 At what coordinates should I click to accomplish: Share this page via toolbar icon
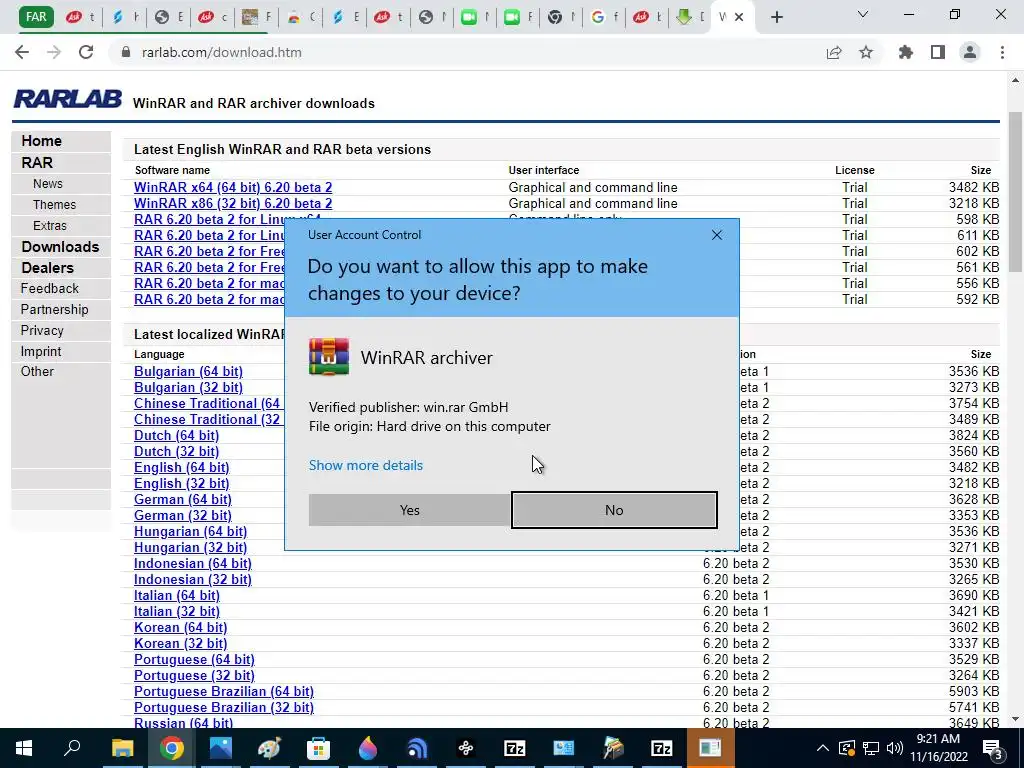click(x=834, y=53)
